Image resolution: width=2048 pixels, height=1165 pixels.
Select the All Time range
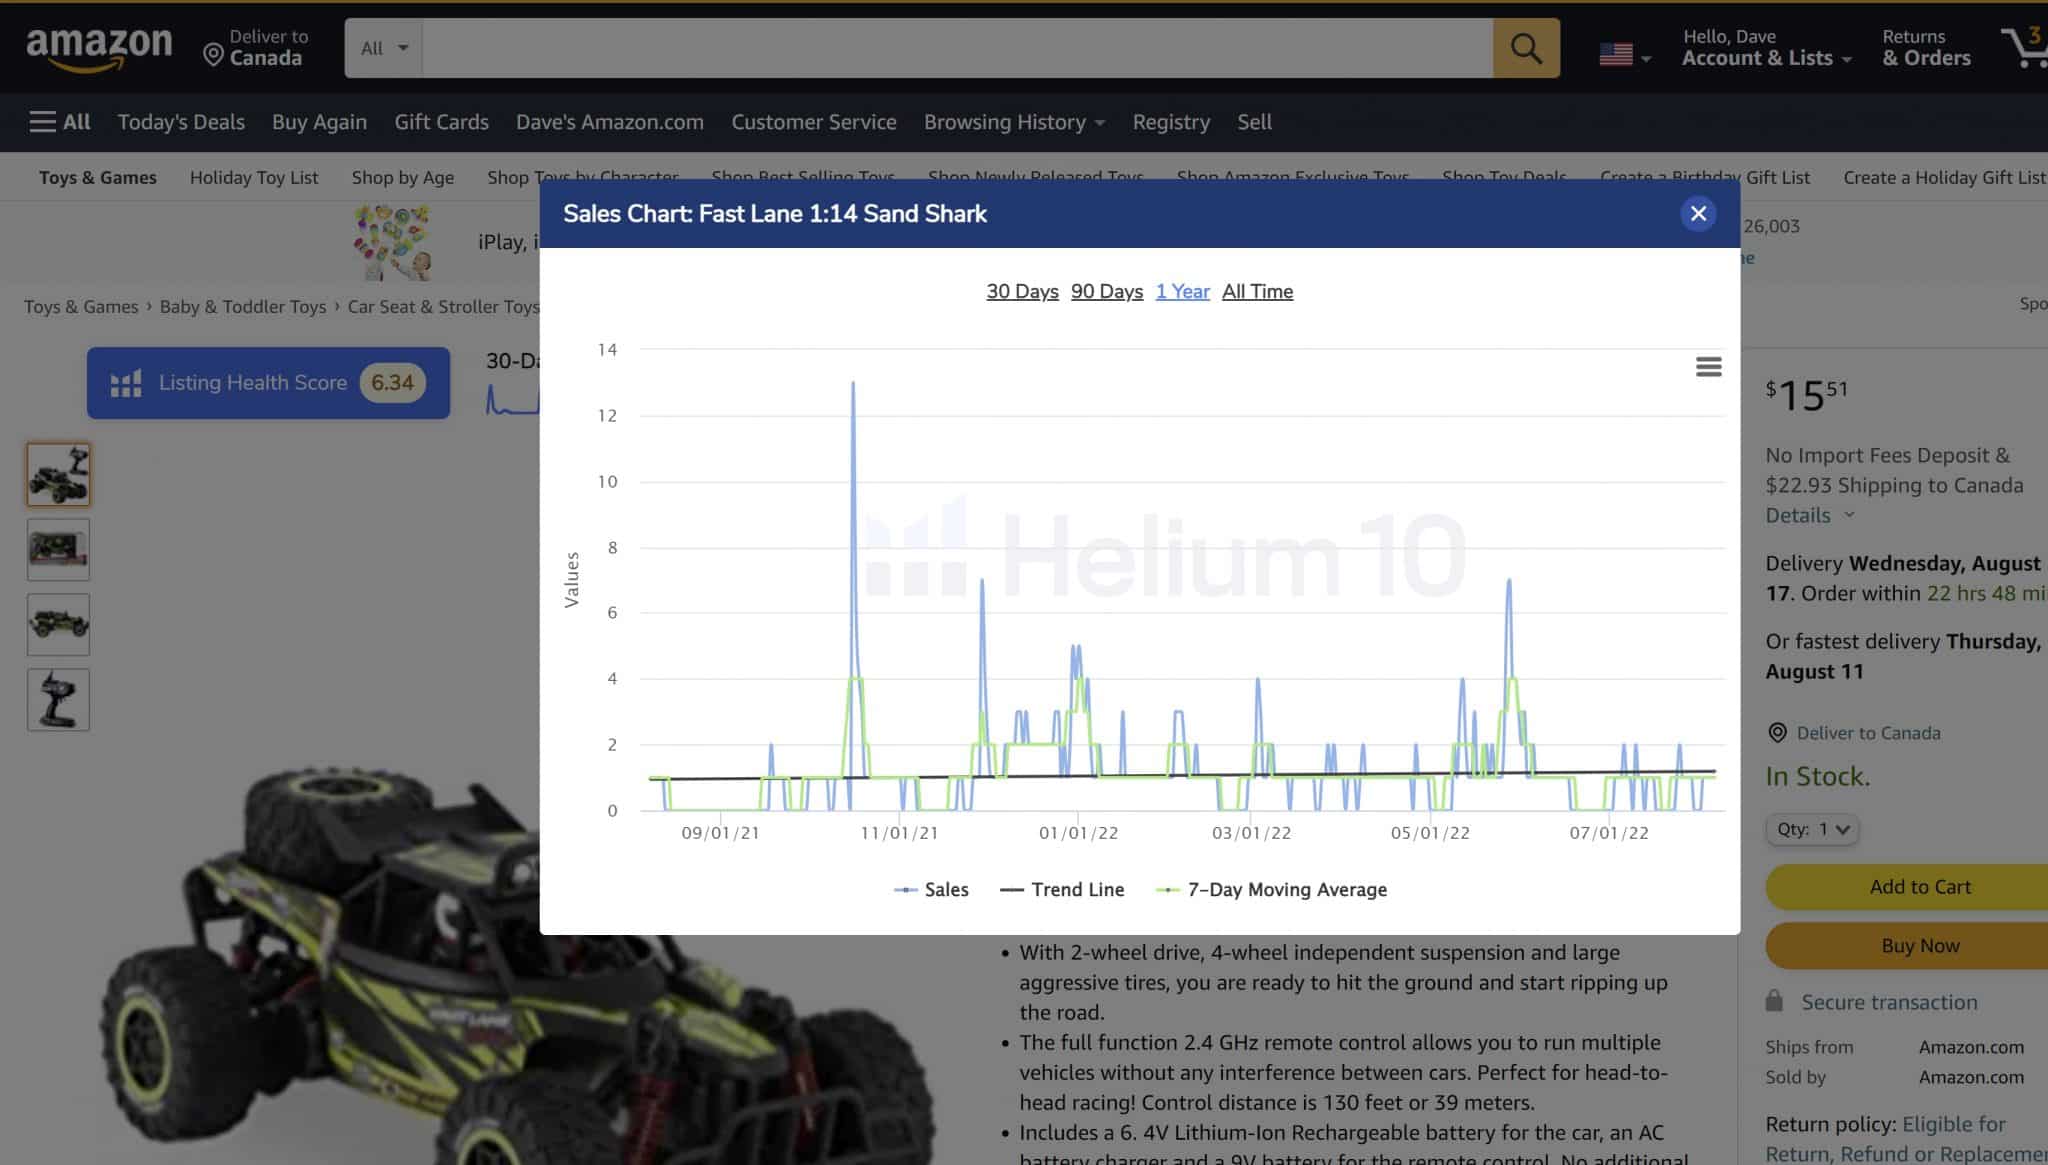1257,291
